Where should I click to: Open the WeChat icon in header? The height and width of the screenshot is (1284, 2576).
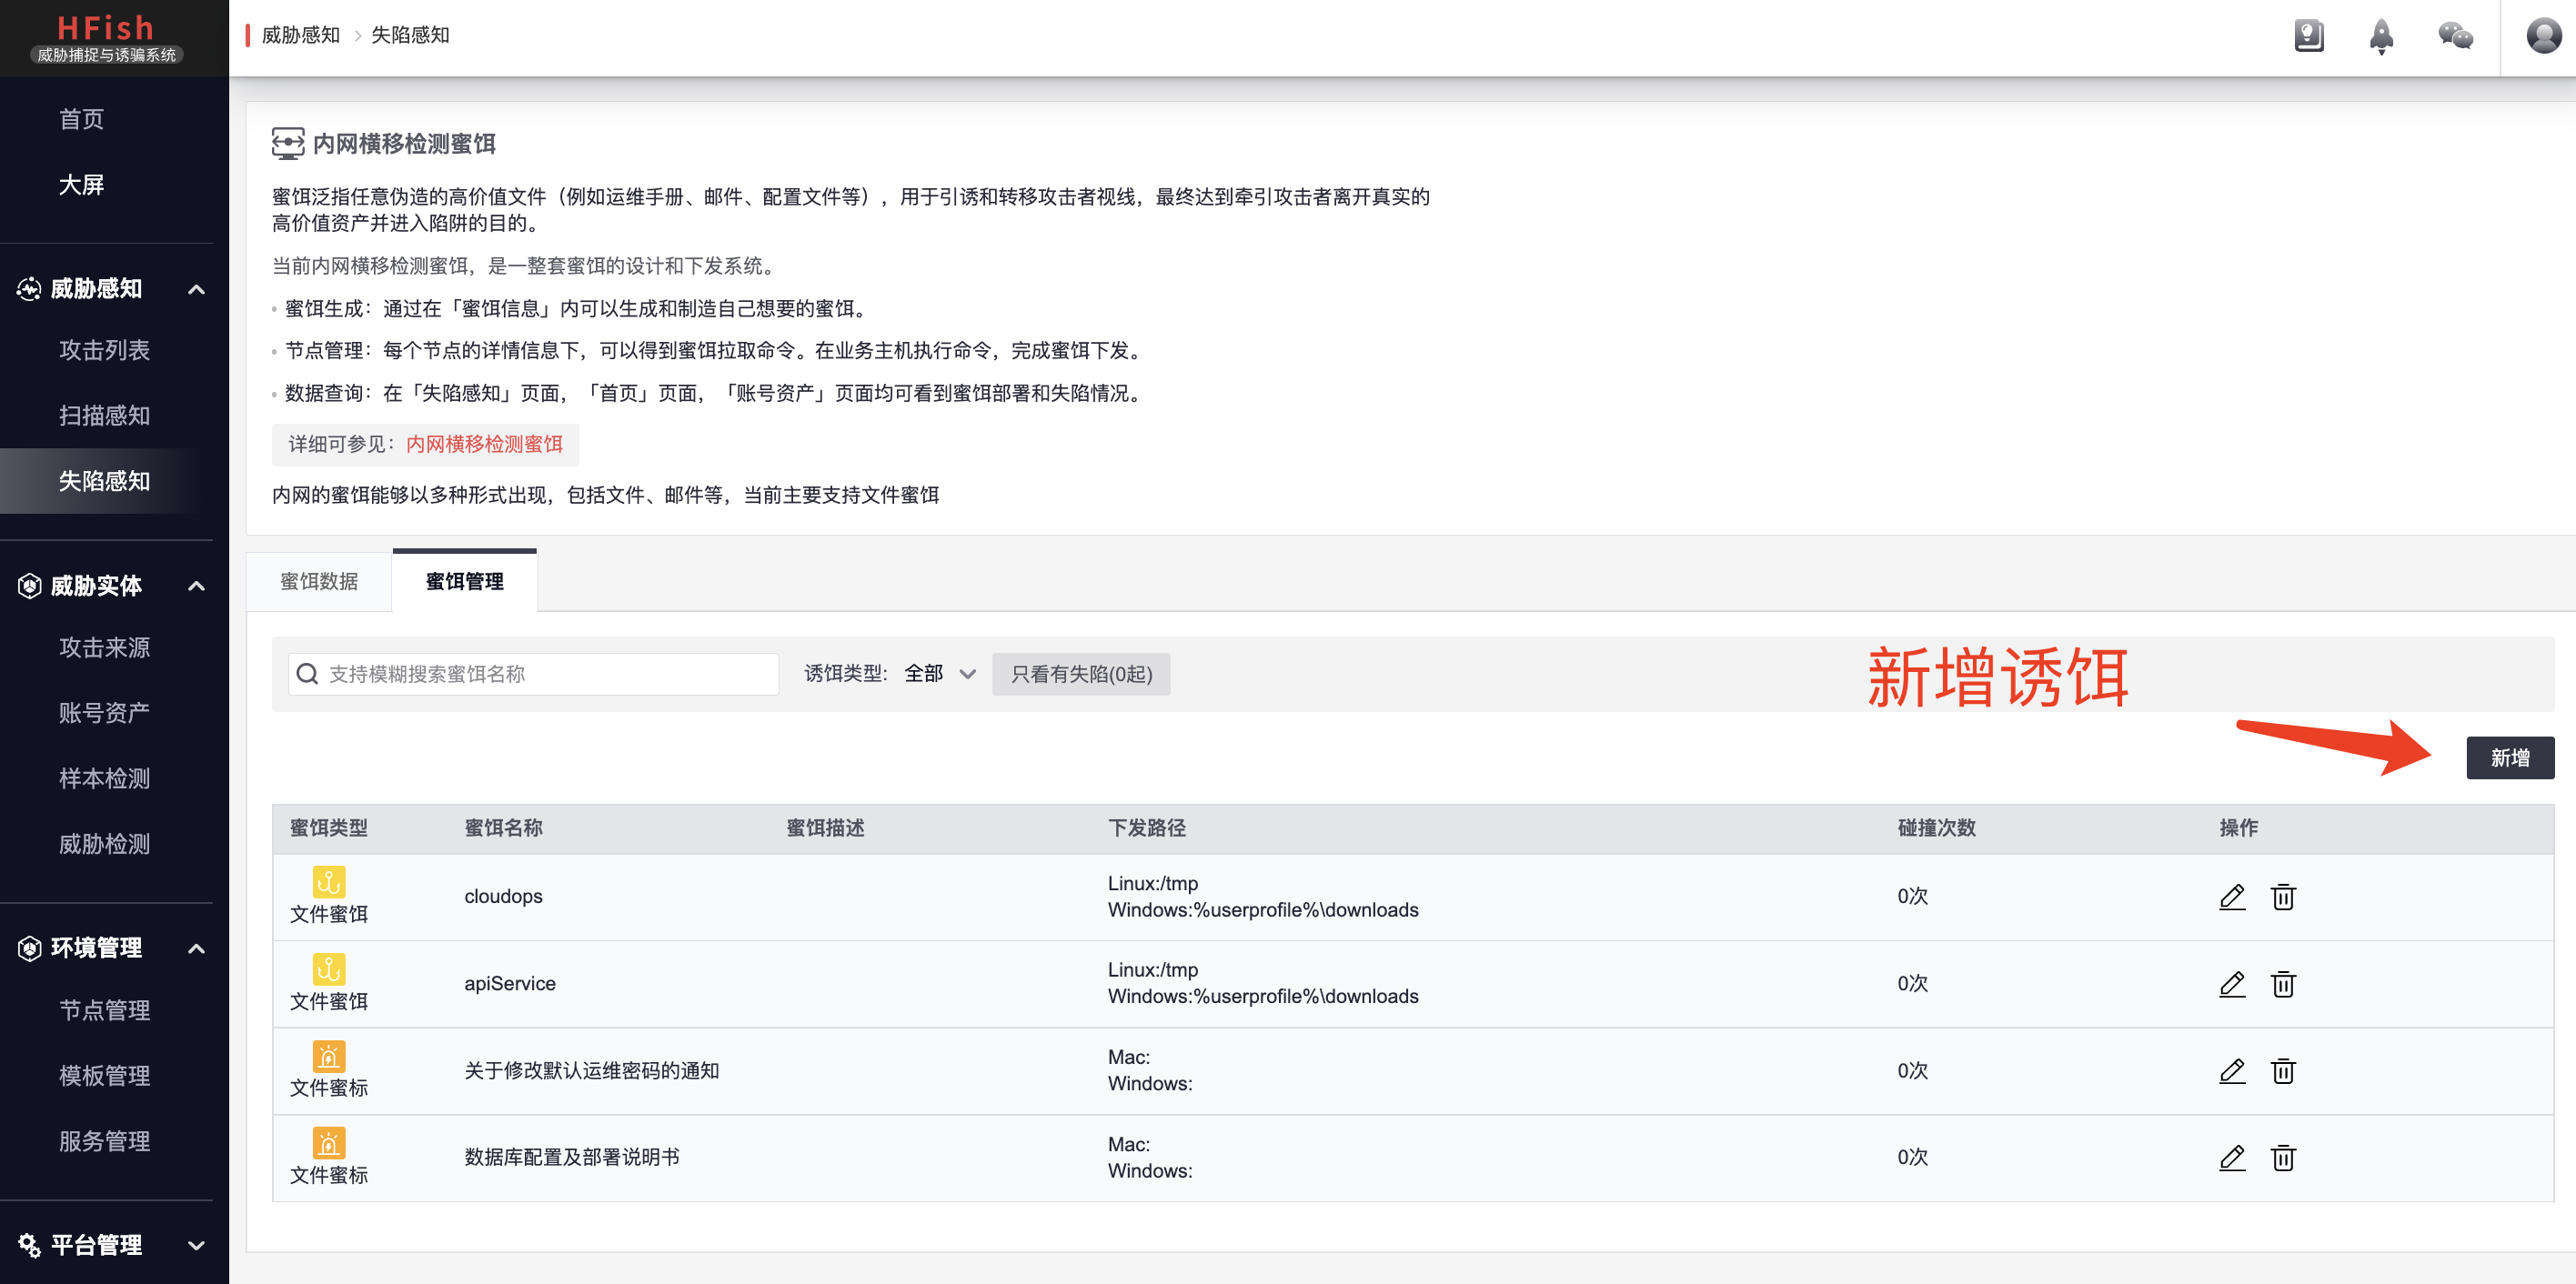[2455, 36]
